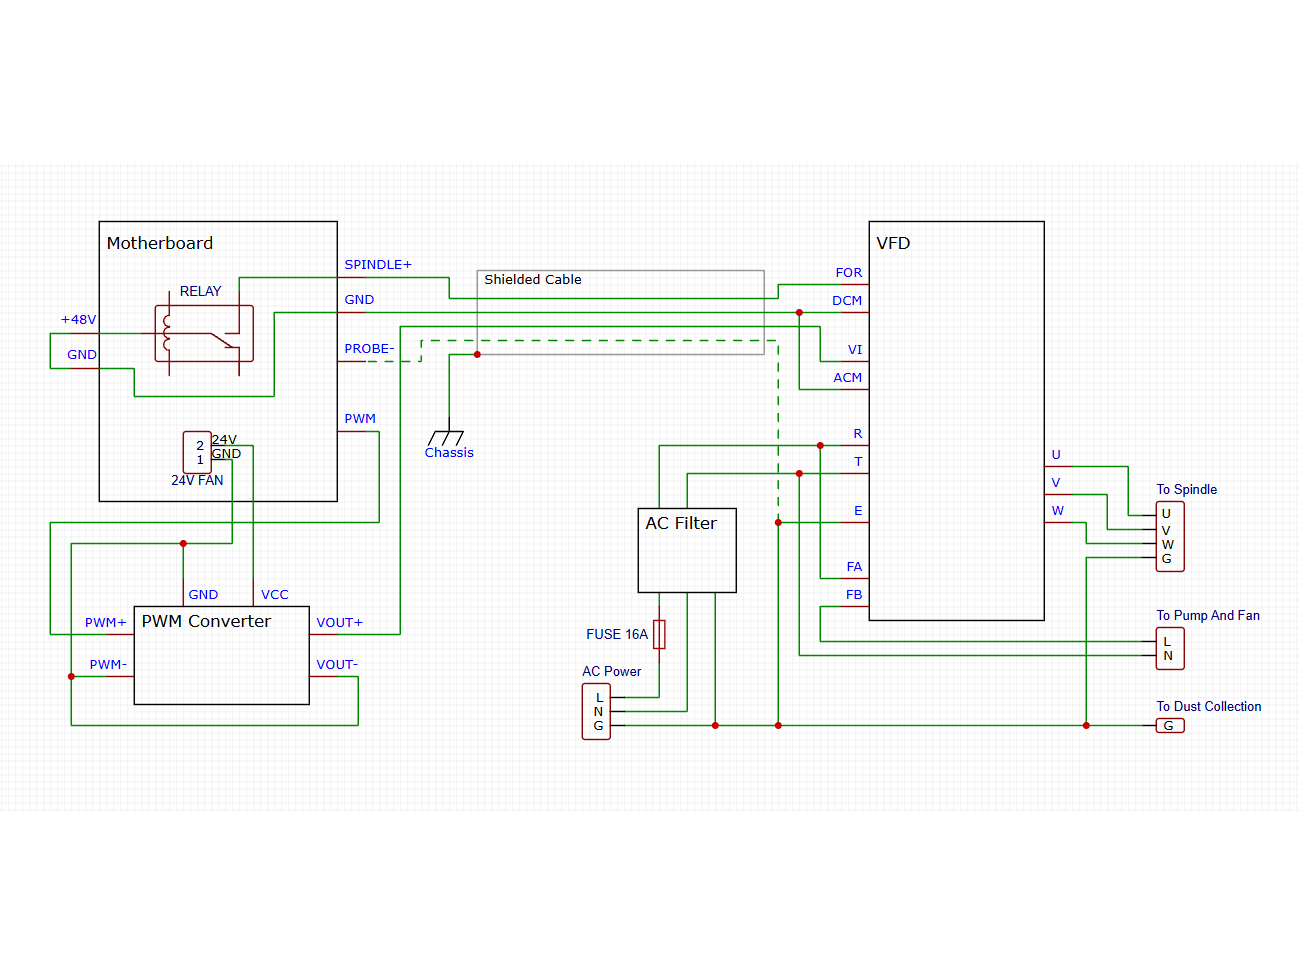Select the PWM- pin label
Viewport: 1300px width, 975px height.
point(108,665)
